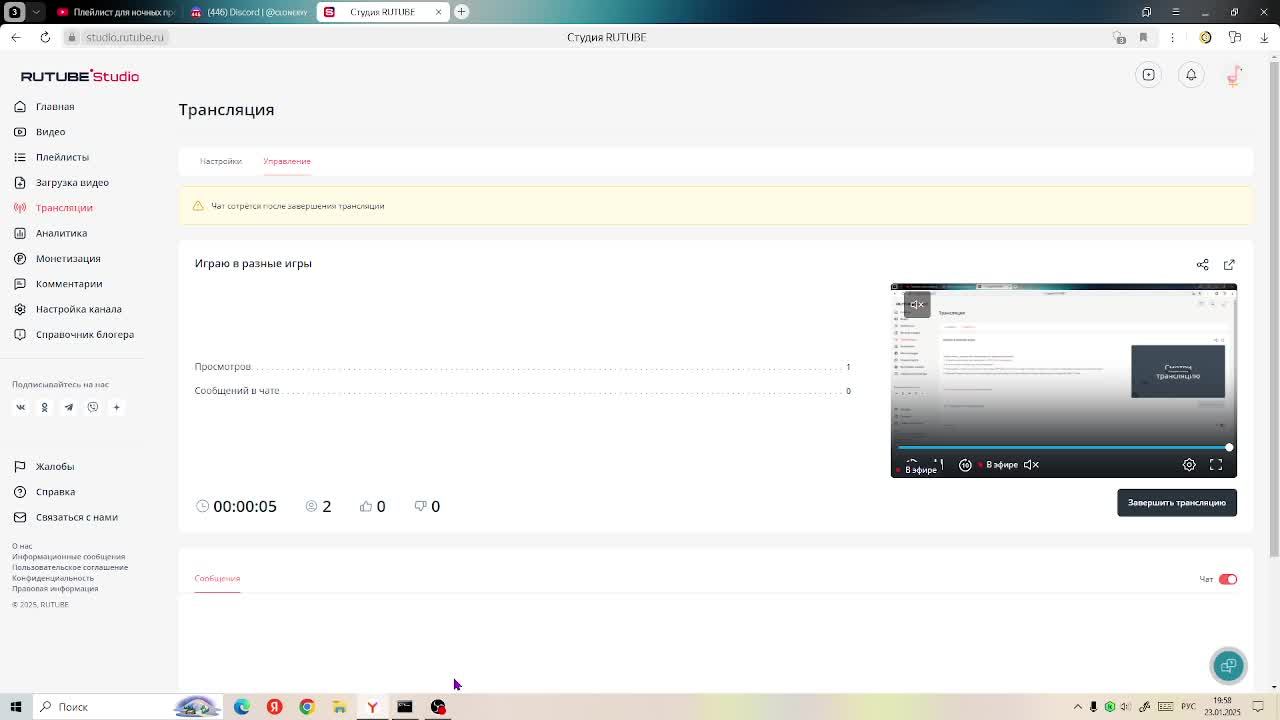Screen dimensions: 1280x720
Task: Open Комментарии in the sidebar
Action: pos(69,284)
